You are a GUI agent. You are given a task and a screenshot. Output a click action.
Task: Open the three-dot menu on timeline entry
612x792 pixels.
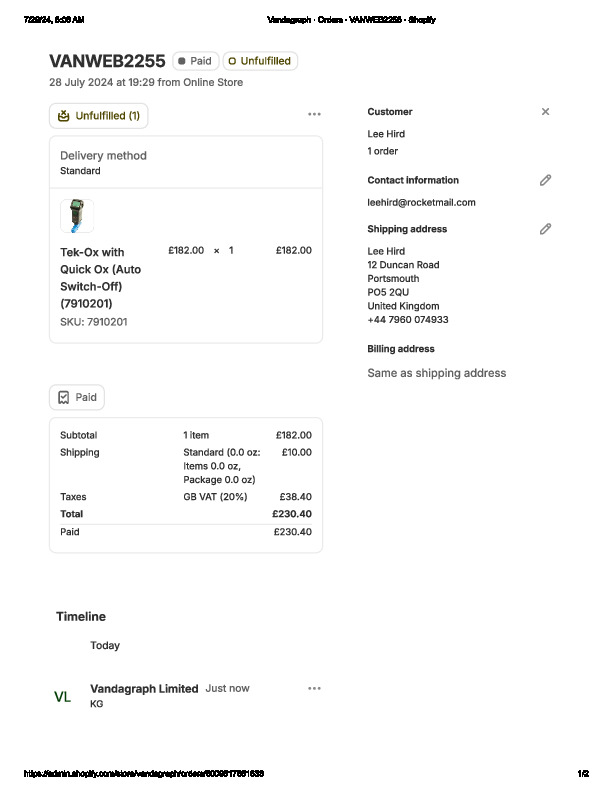pos(314,688)
